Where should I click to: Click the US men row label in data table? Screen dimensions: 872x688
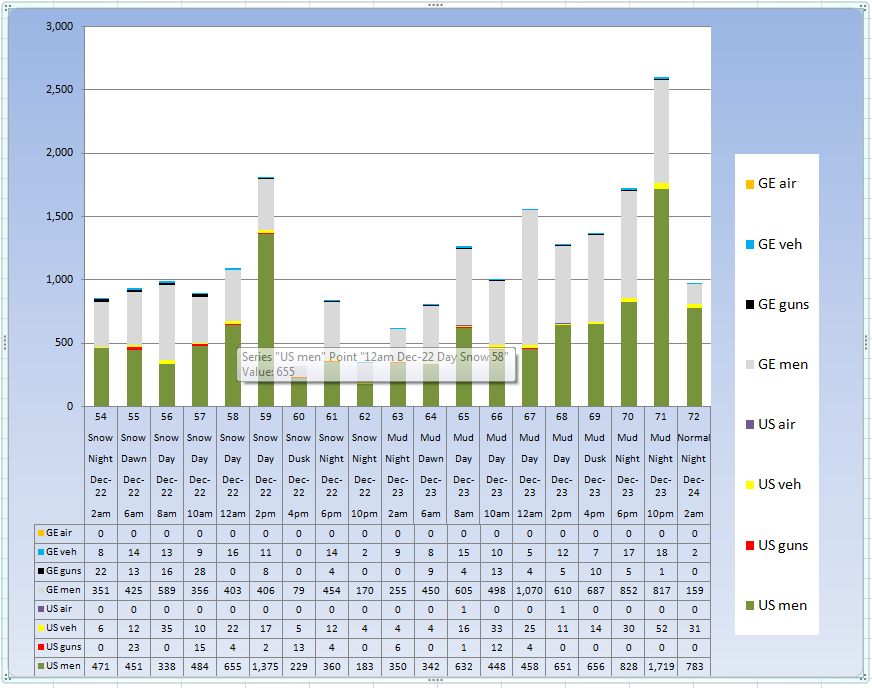coord(59,666)
